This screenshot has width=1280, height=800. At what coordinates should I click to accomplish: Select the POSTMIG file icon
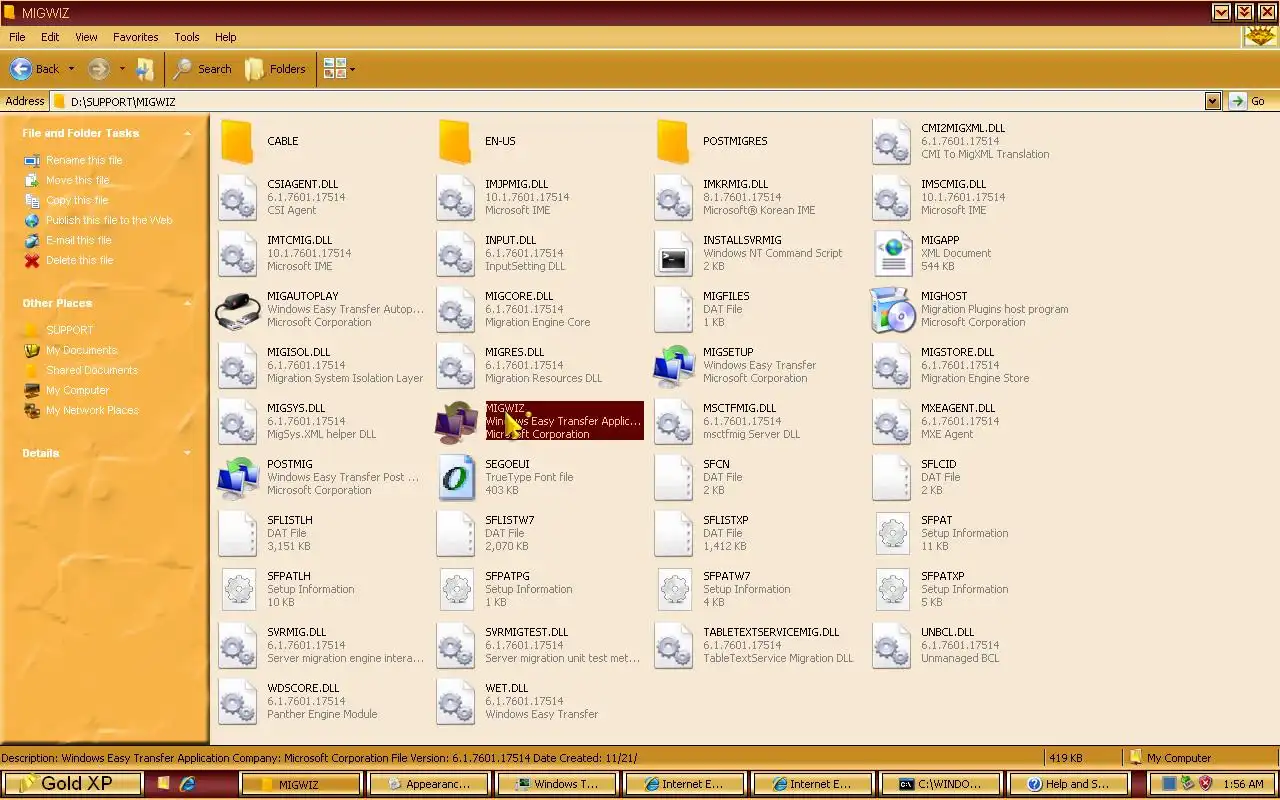[238, 477]
